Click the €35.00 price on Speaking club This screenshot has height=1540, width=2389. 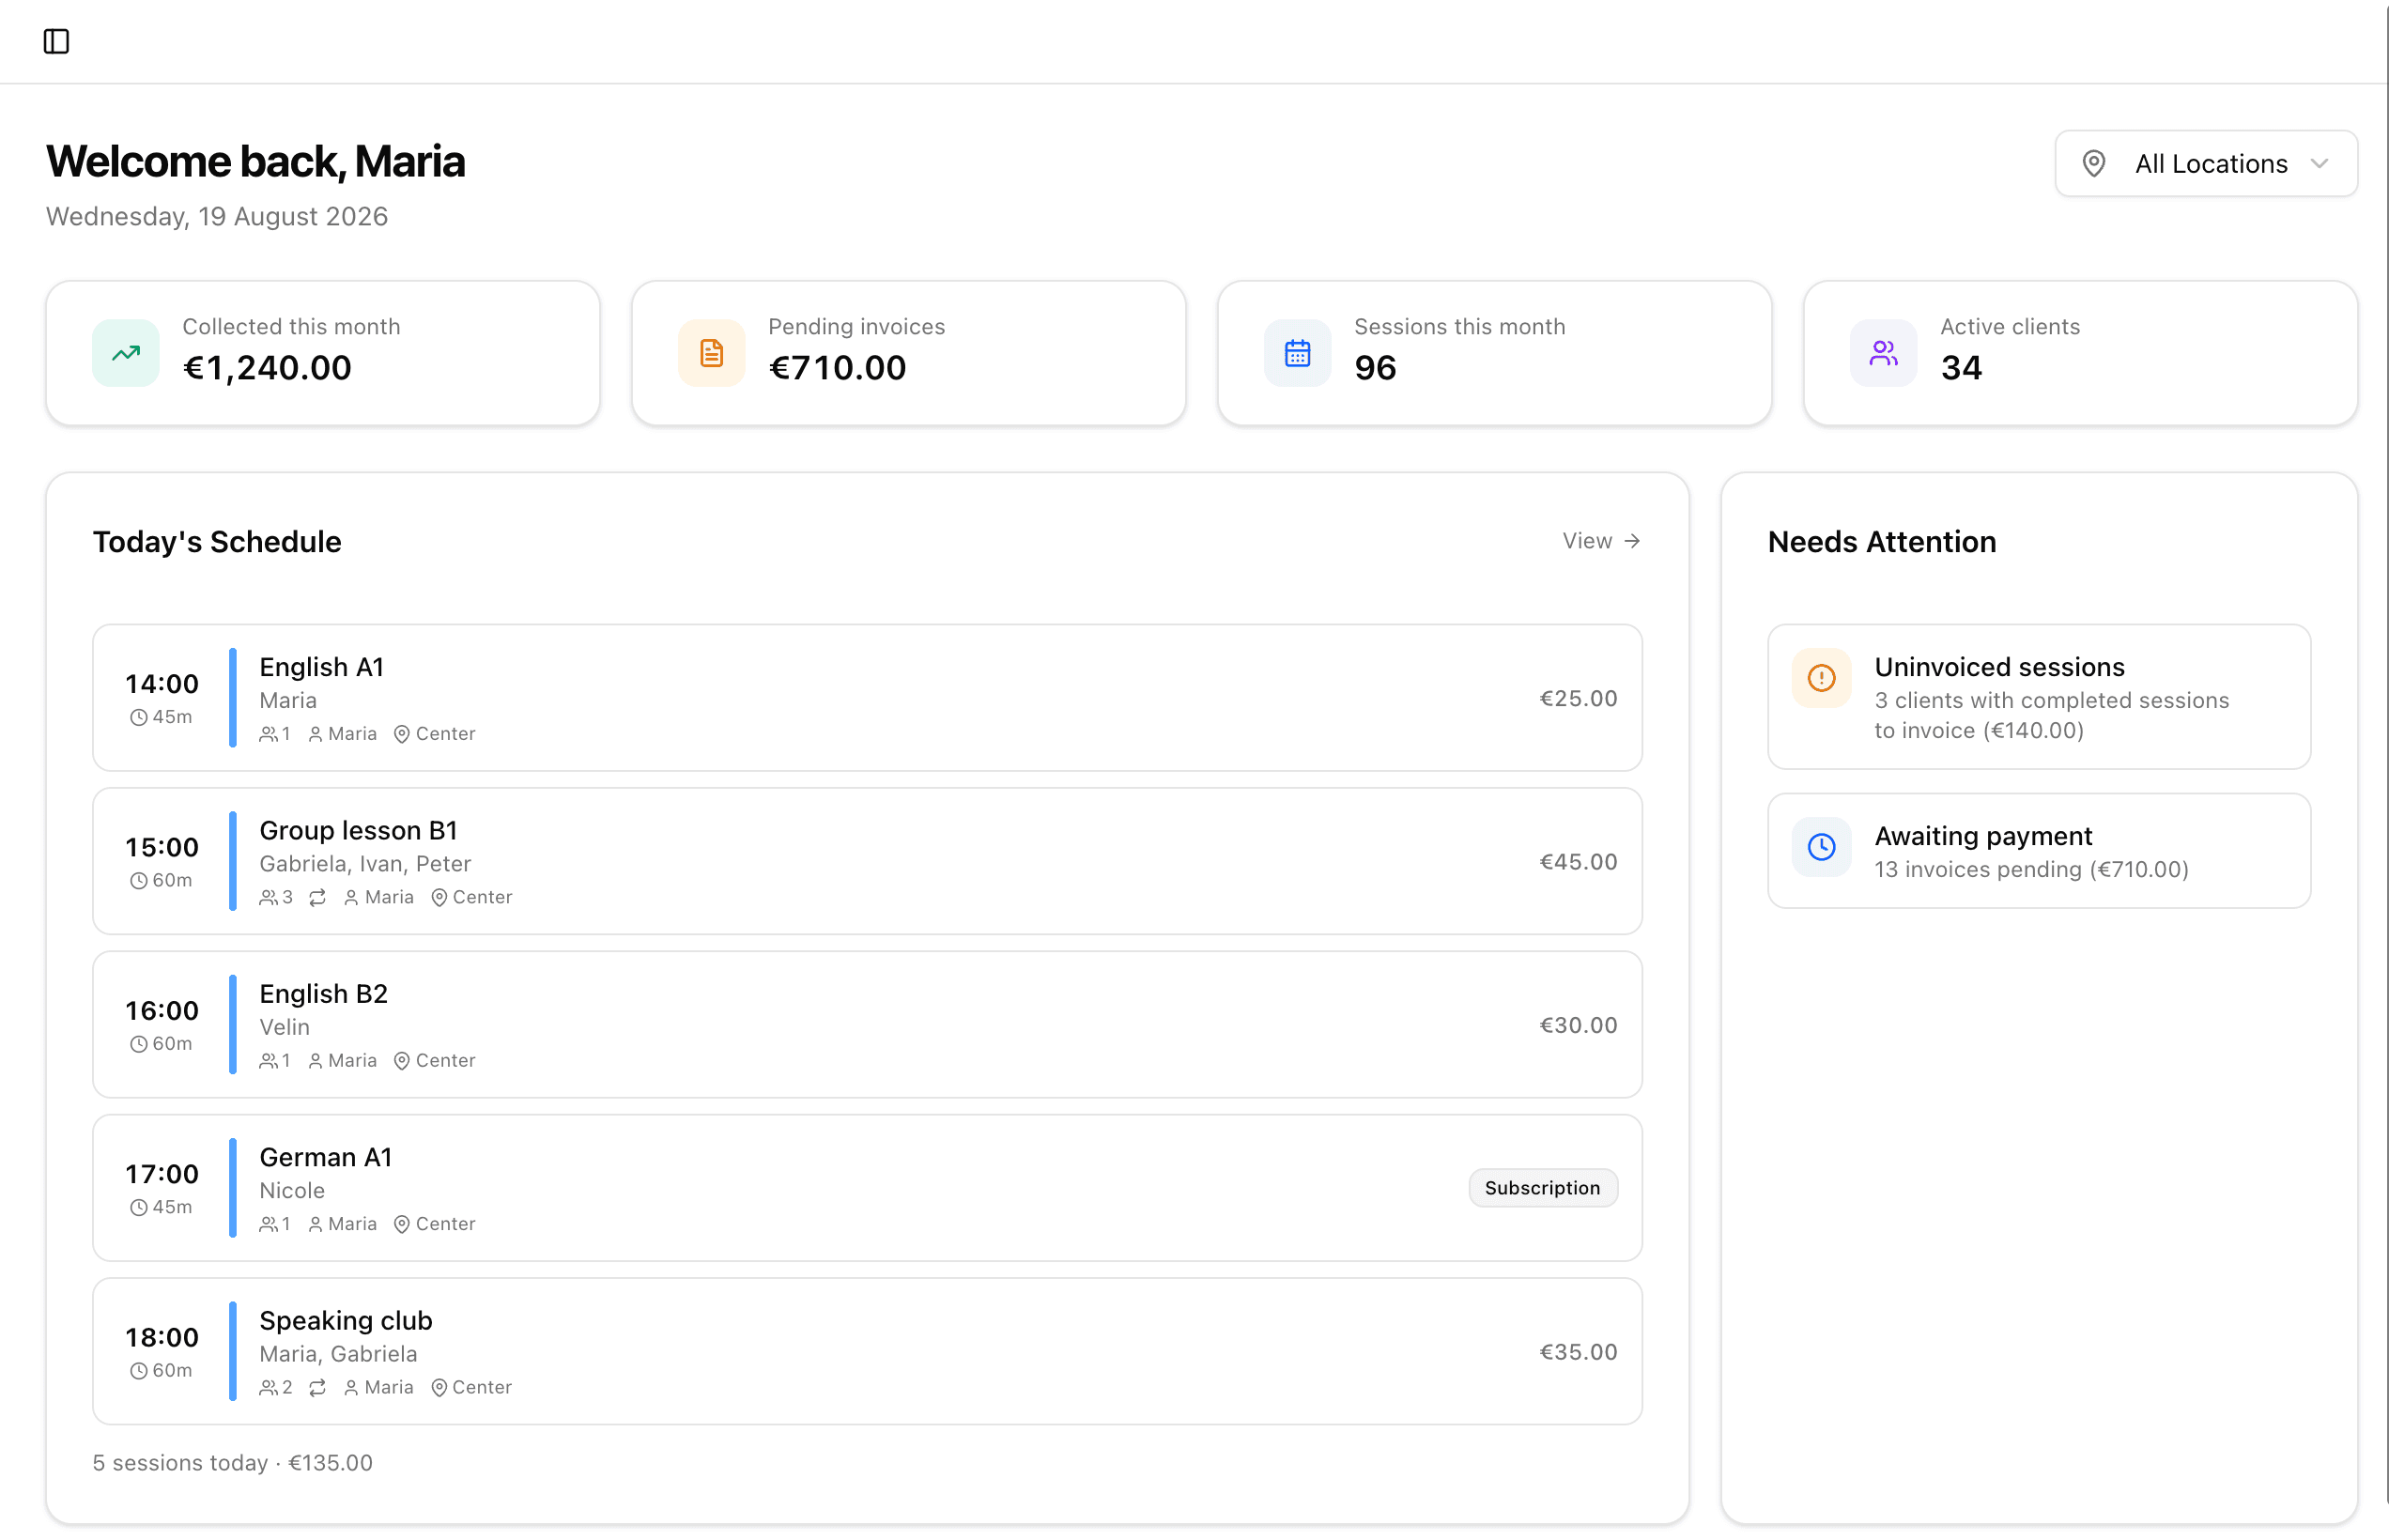1578,1351
